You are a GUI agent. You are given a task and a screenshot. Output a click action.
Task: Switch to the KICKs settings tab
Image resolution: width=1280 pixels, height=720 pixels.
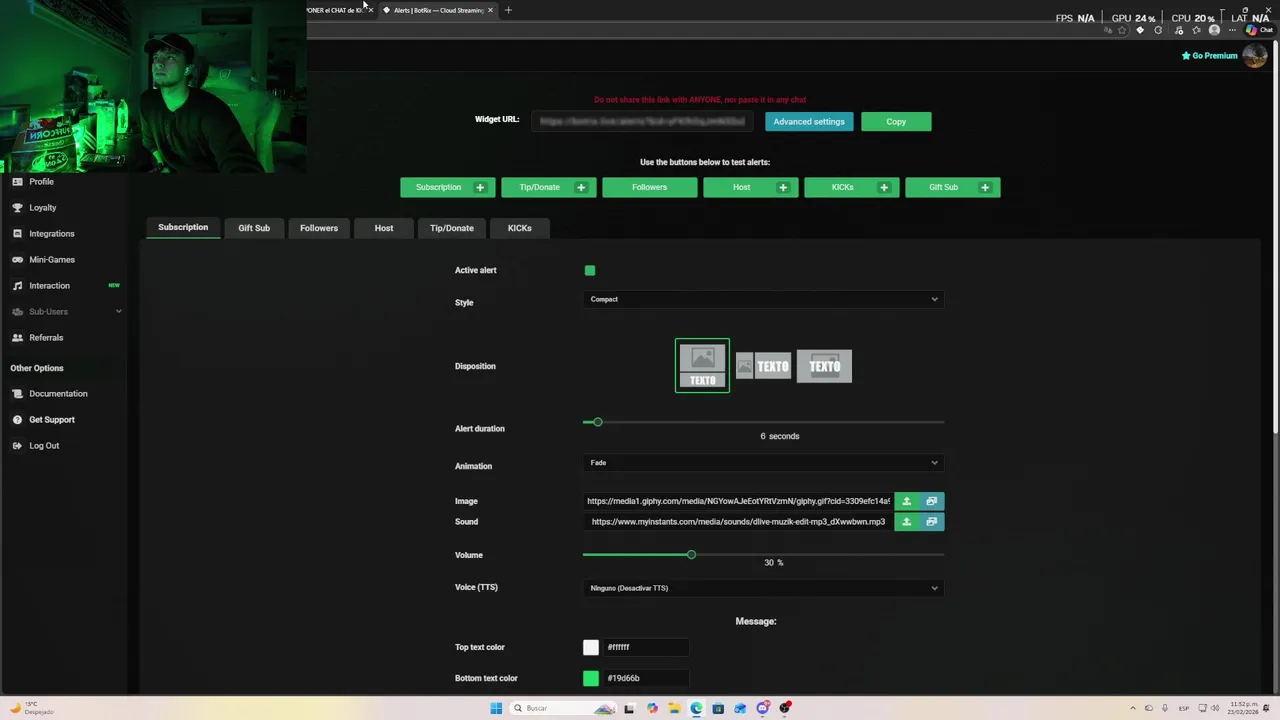pyautogui.click(x=519, y=228)
